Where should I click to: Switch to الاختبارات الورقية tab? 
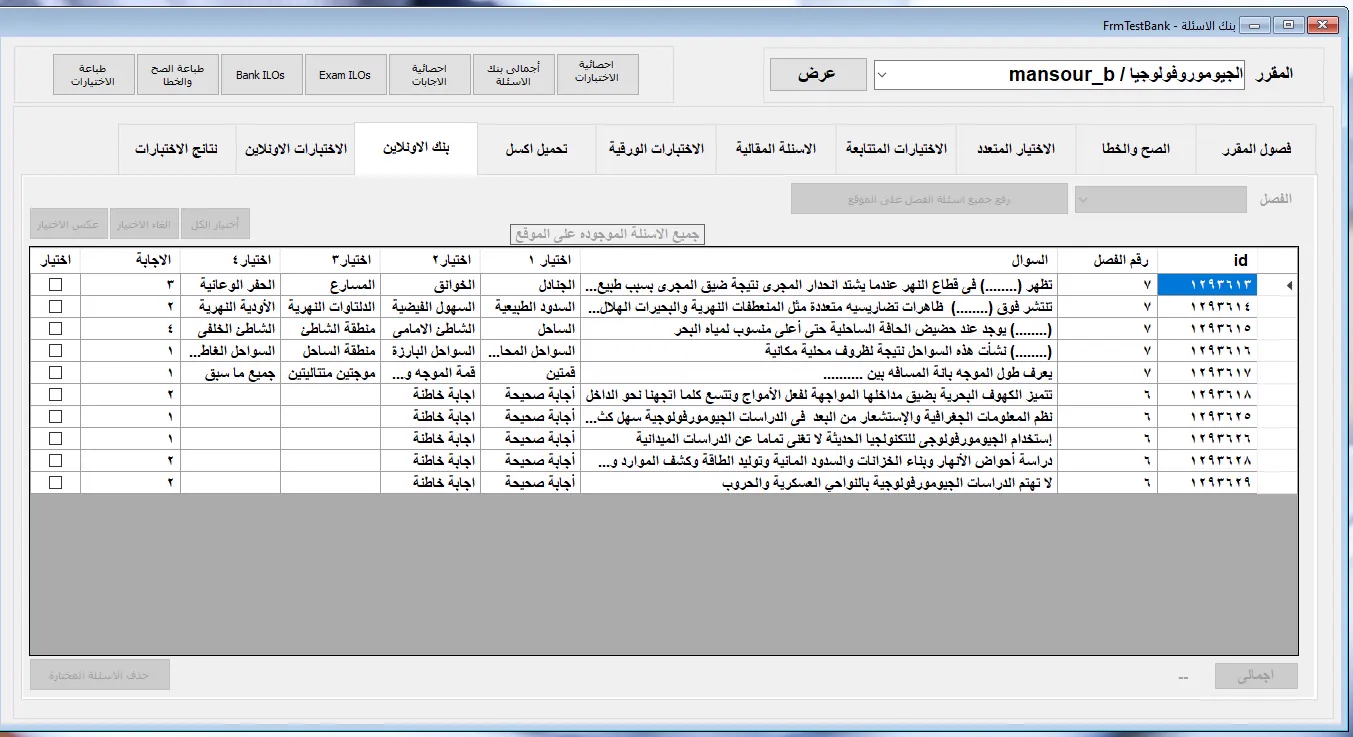click(x=656, y=149)
